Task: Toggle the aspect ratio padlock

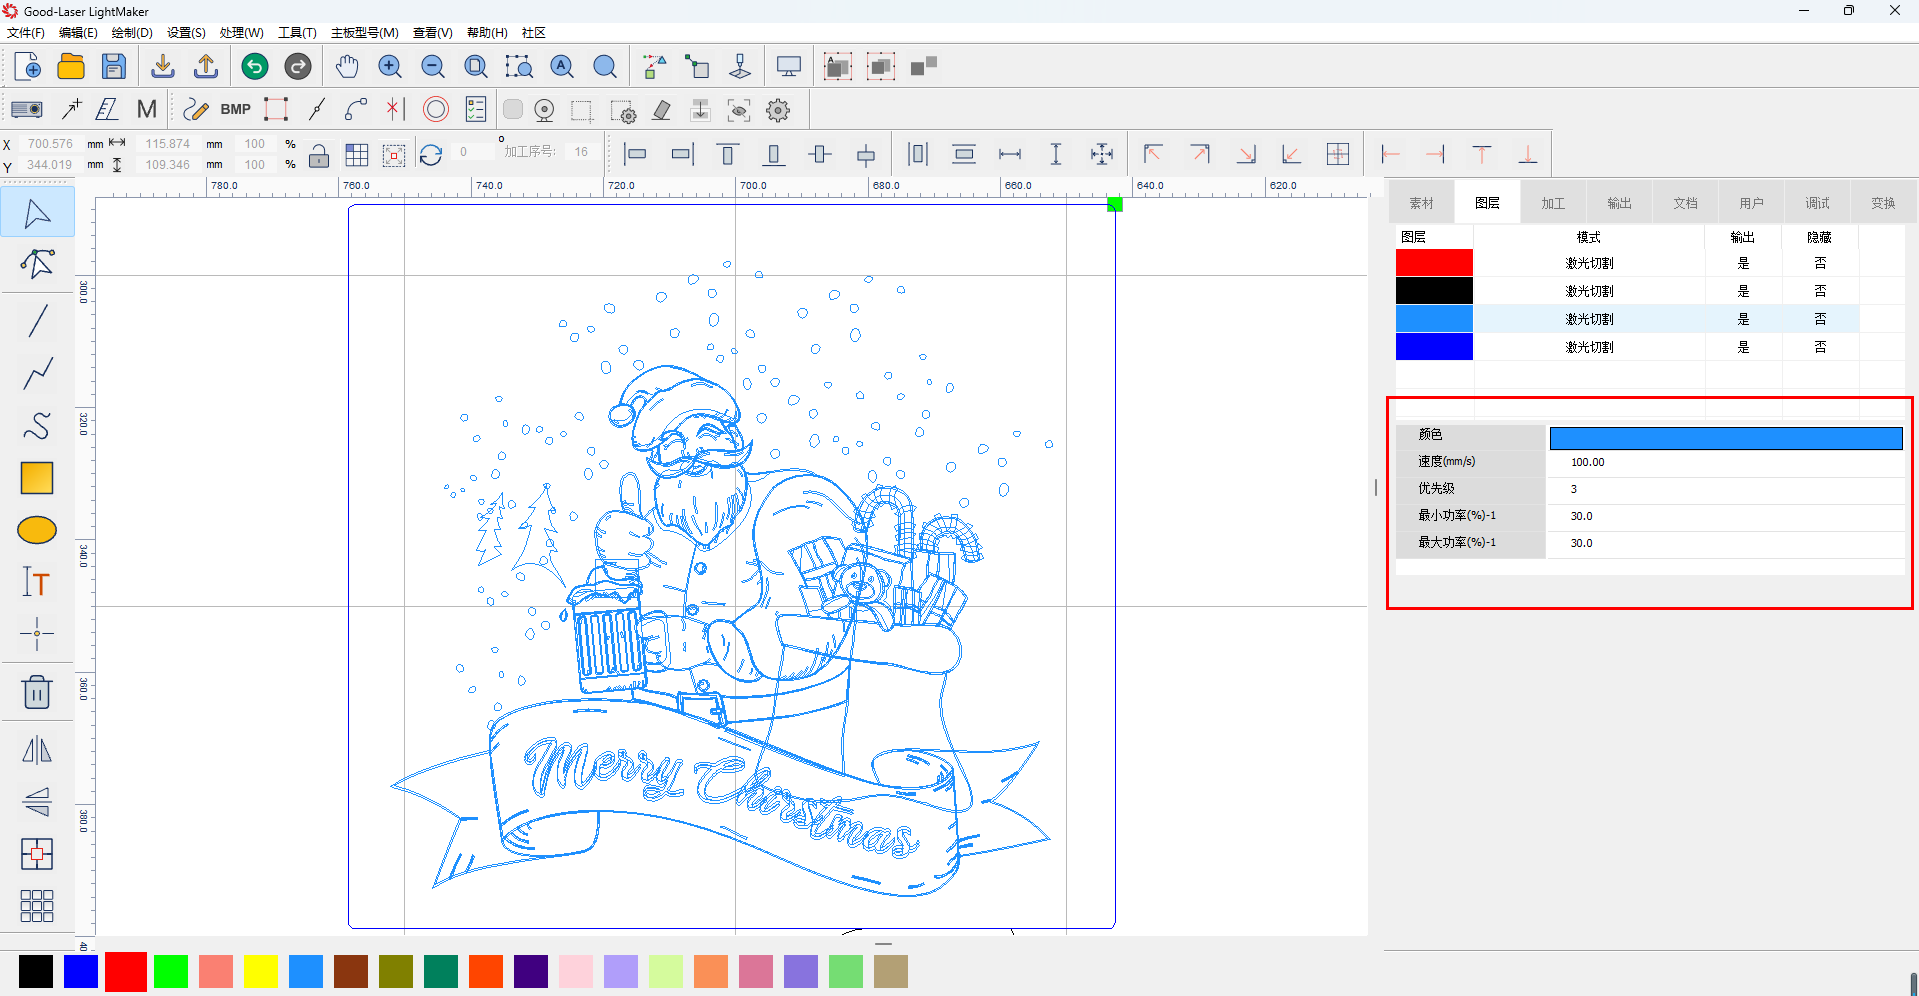Action: (x=319, y=156)
